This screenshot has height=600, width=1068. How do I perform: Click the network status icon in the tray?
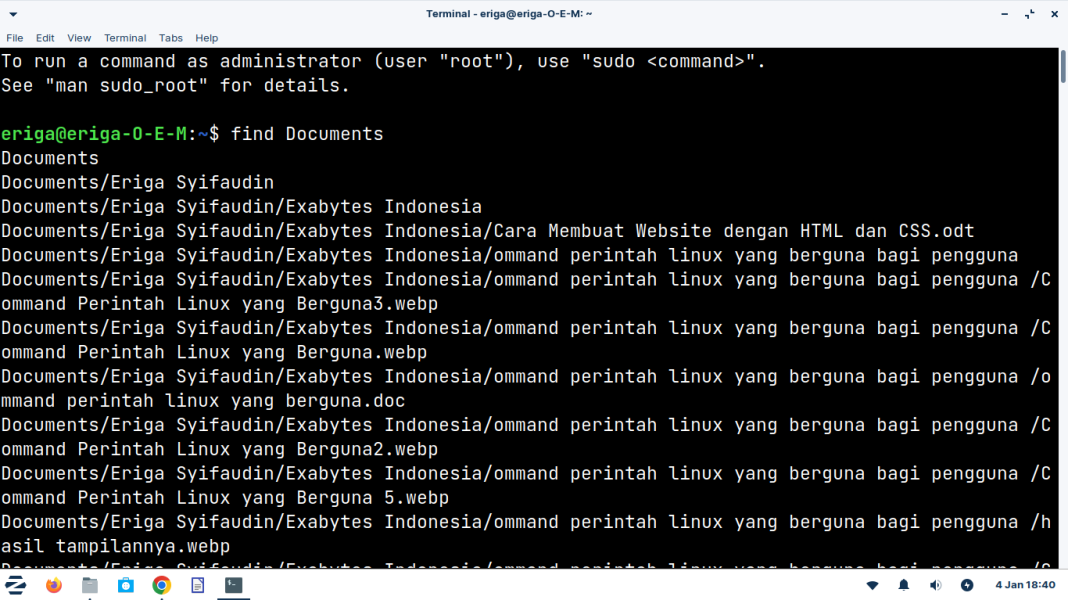point(872,585)
